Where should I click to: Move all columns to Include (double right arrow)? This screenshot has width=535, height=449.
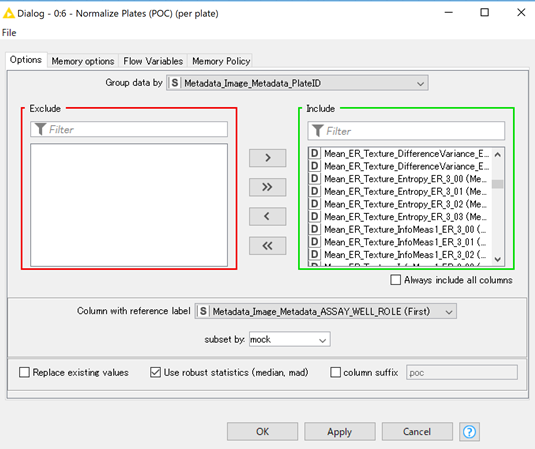click(x=268, y=187)
